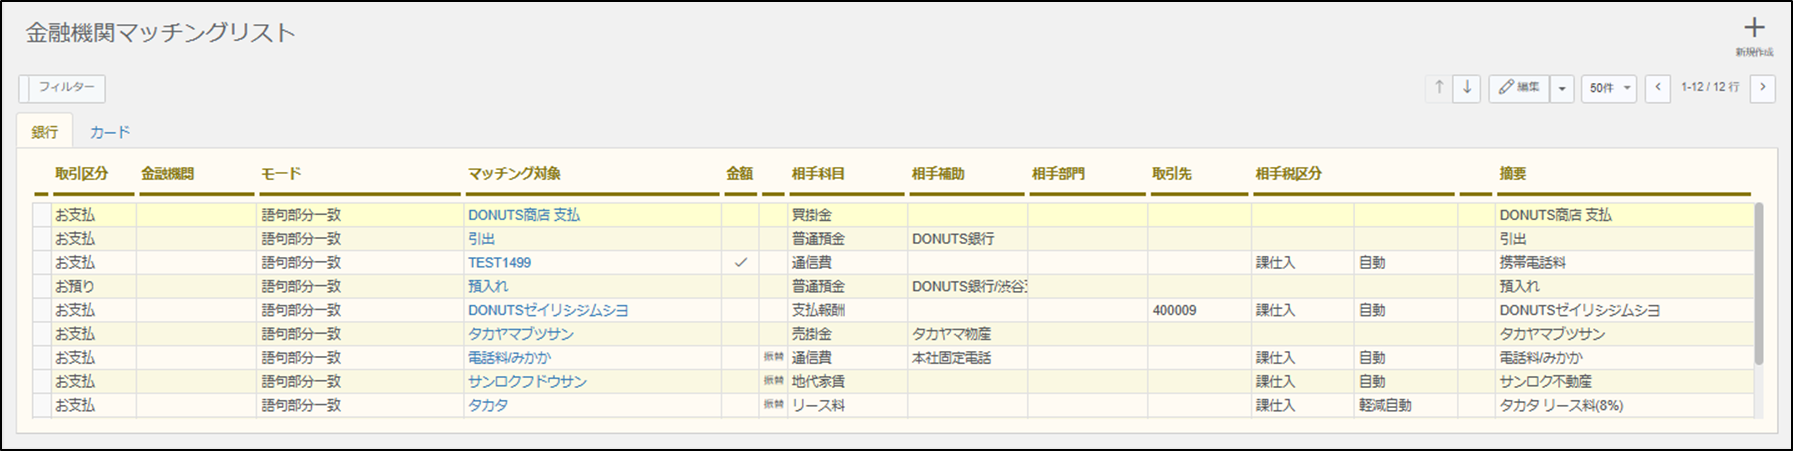The height and width of the screenshot is (451, 1793).
Task: Expand the フィルター panel
Action: [62, 88]
